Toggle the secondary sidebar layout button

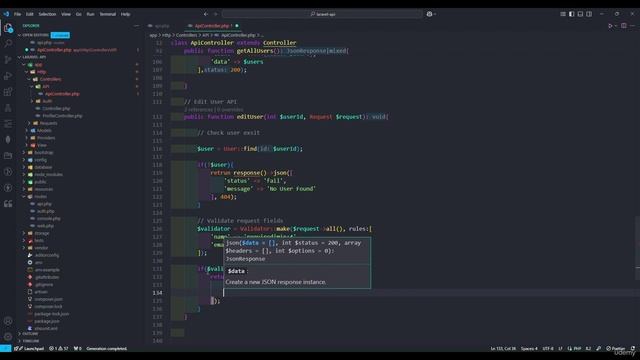[x=589, y=14]
